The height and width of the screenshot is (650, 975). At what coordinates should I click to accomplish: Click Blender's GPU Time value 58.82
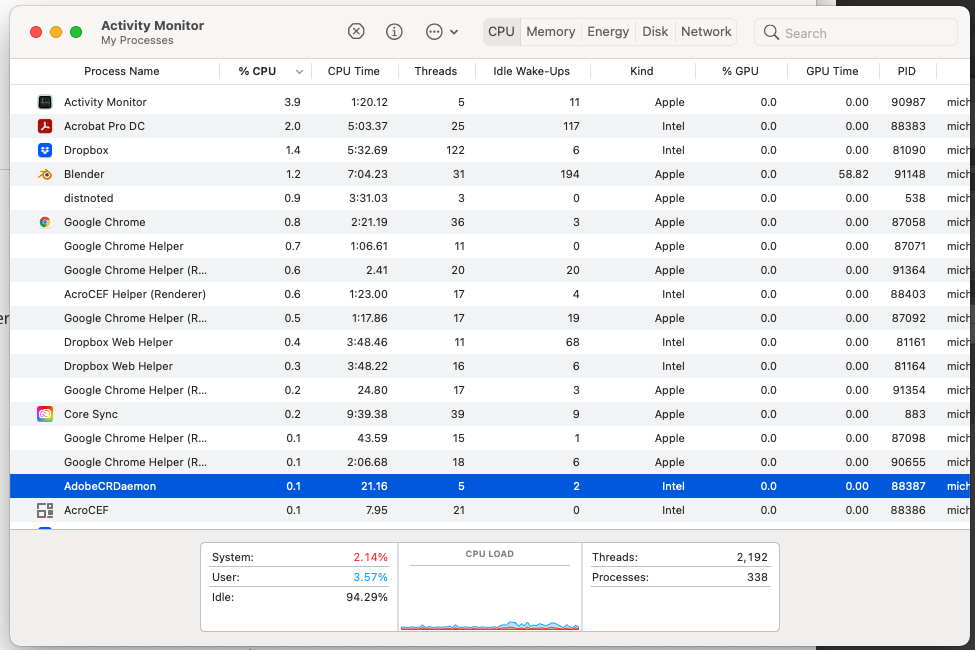click(853, 174)
